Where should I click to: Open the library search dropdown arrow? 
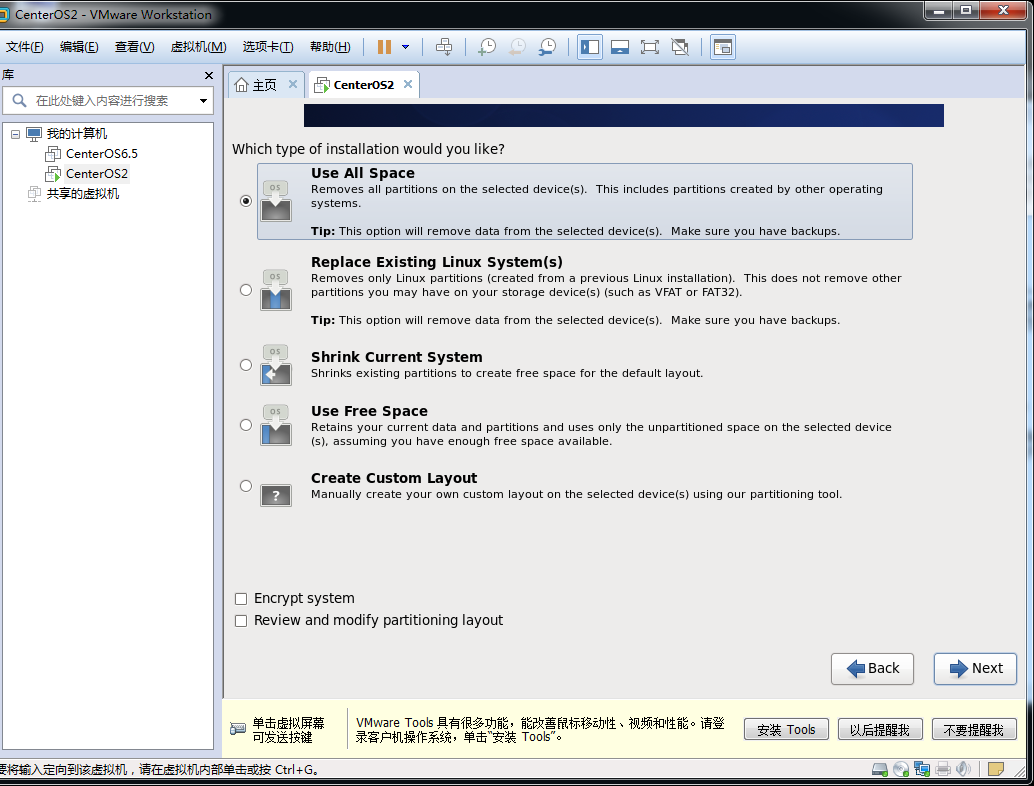(203, 101)
